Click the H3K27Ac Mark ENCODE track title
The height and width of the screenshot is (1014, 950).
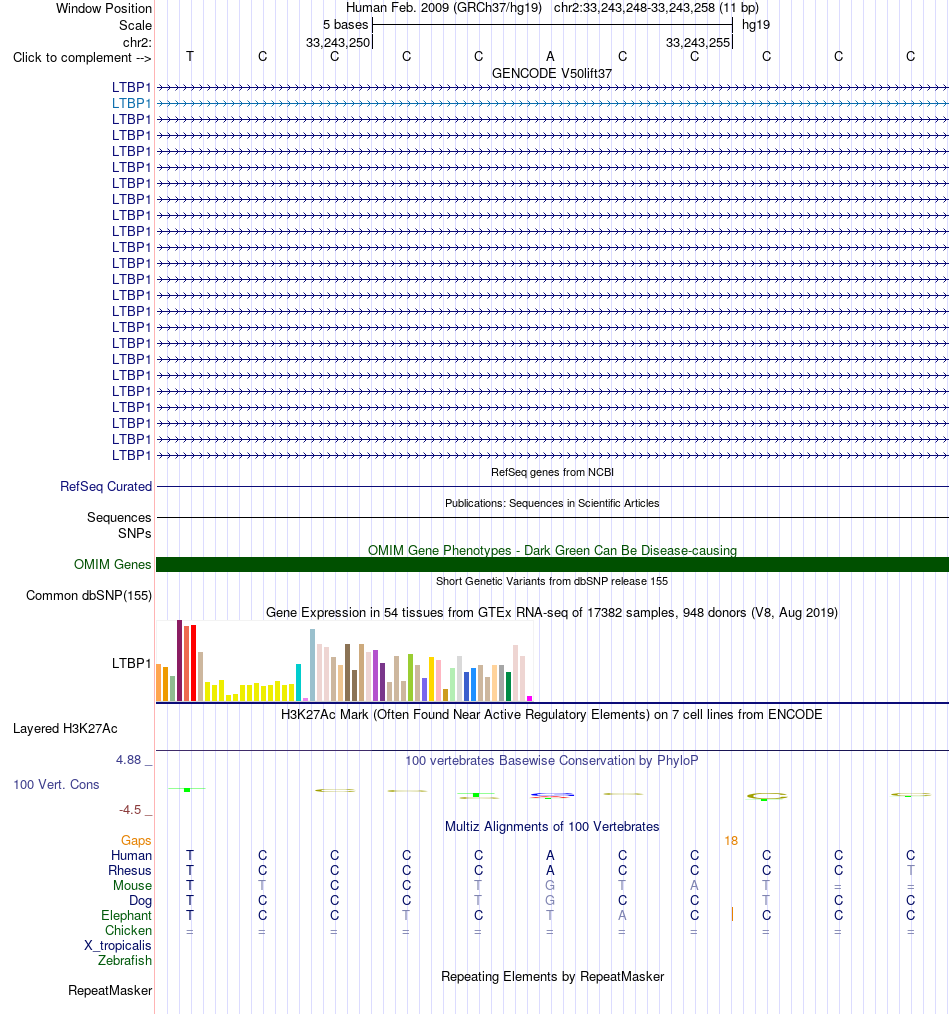pos(552,715)
